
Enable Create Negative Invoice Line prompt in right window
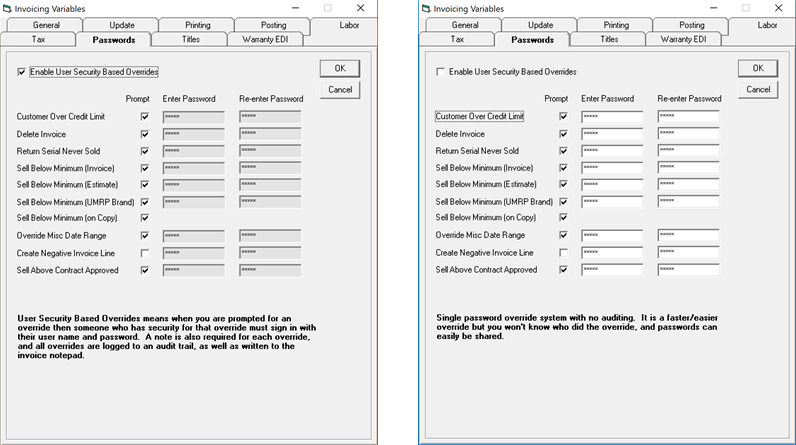click(563, 252)
